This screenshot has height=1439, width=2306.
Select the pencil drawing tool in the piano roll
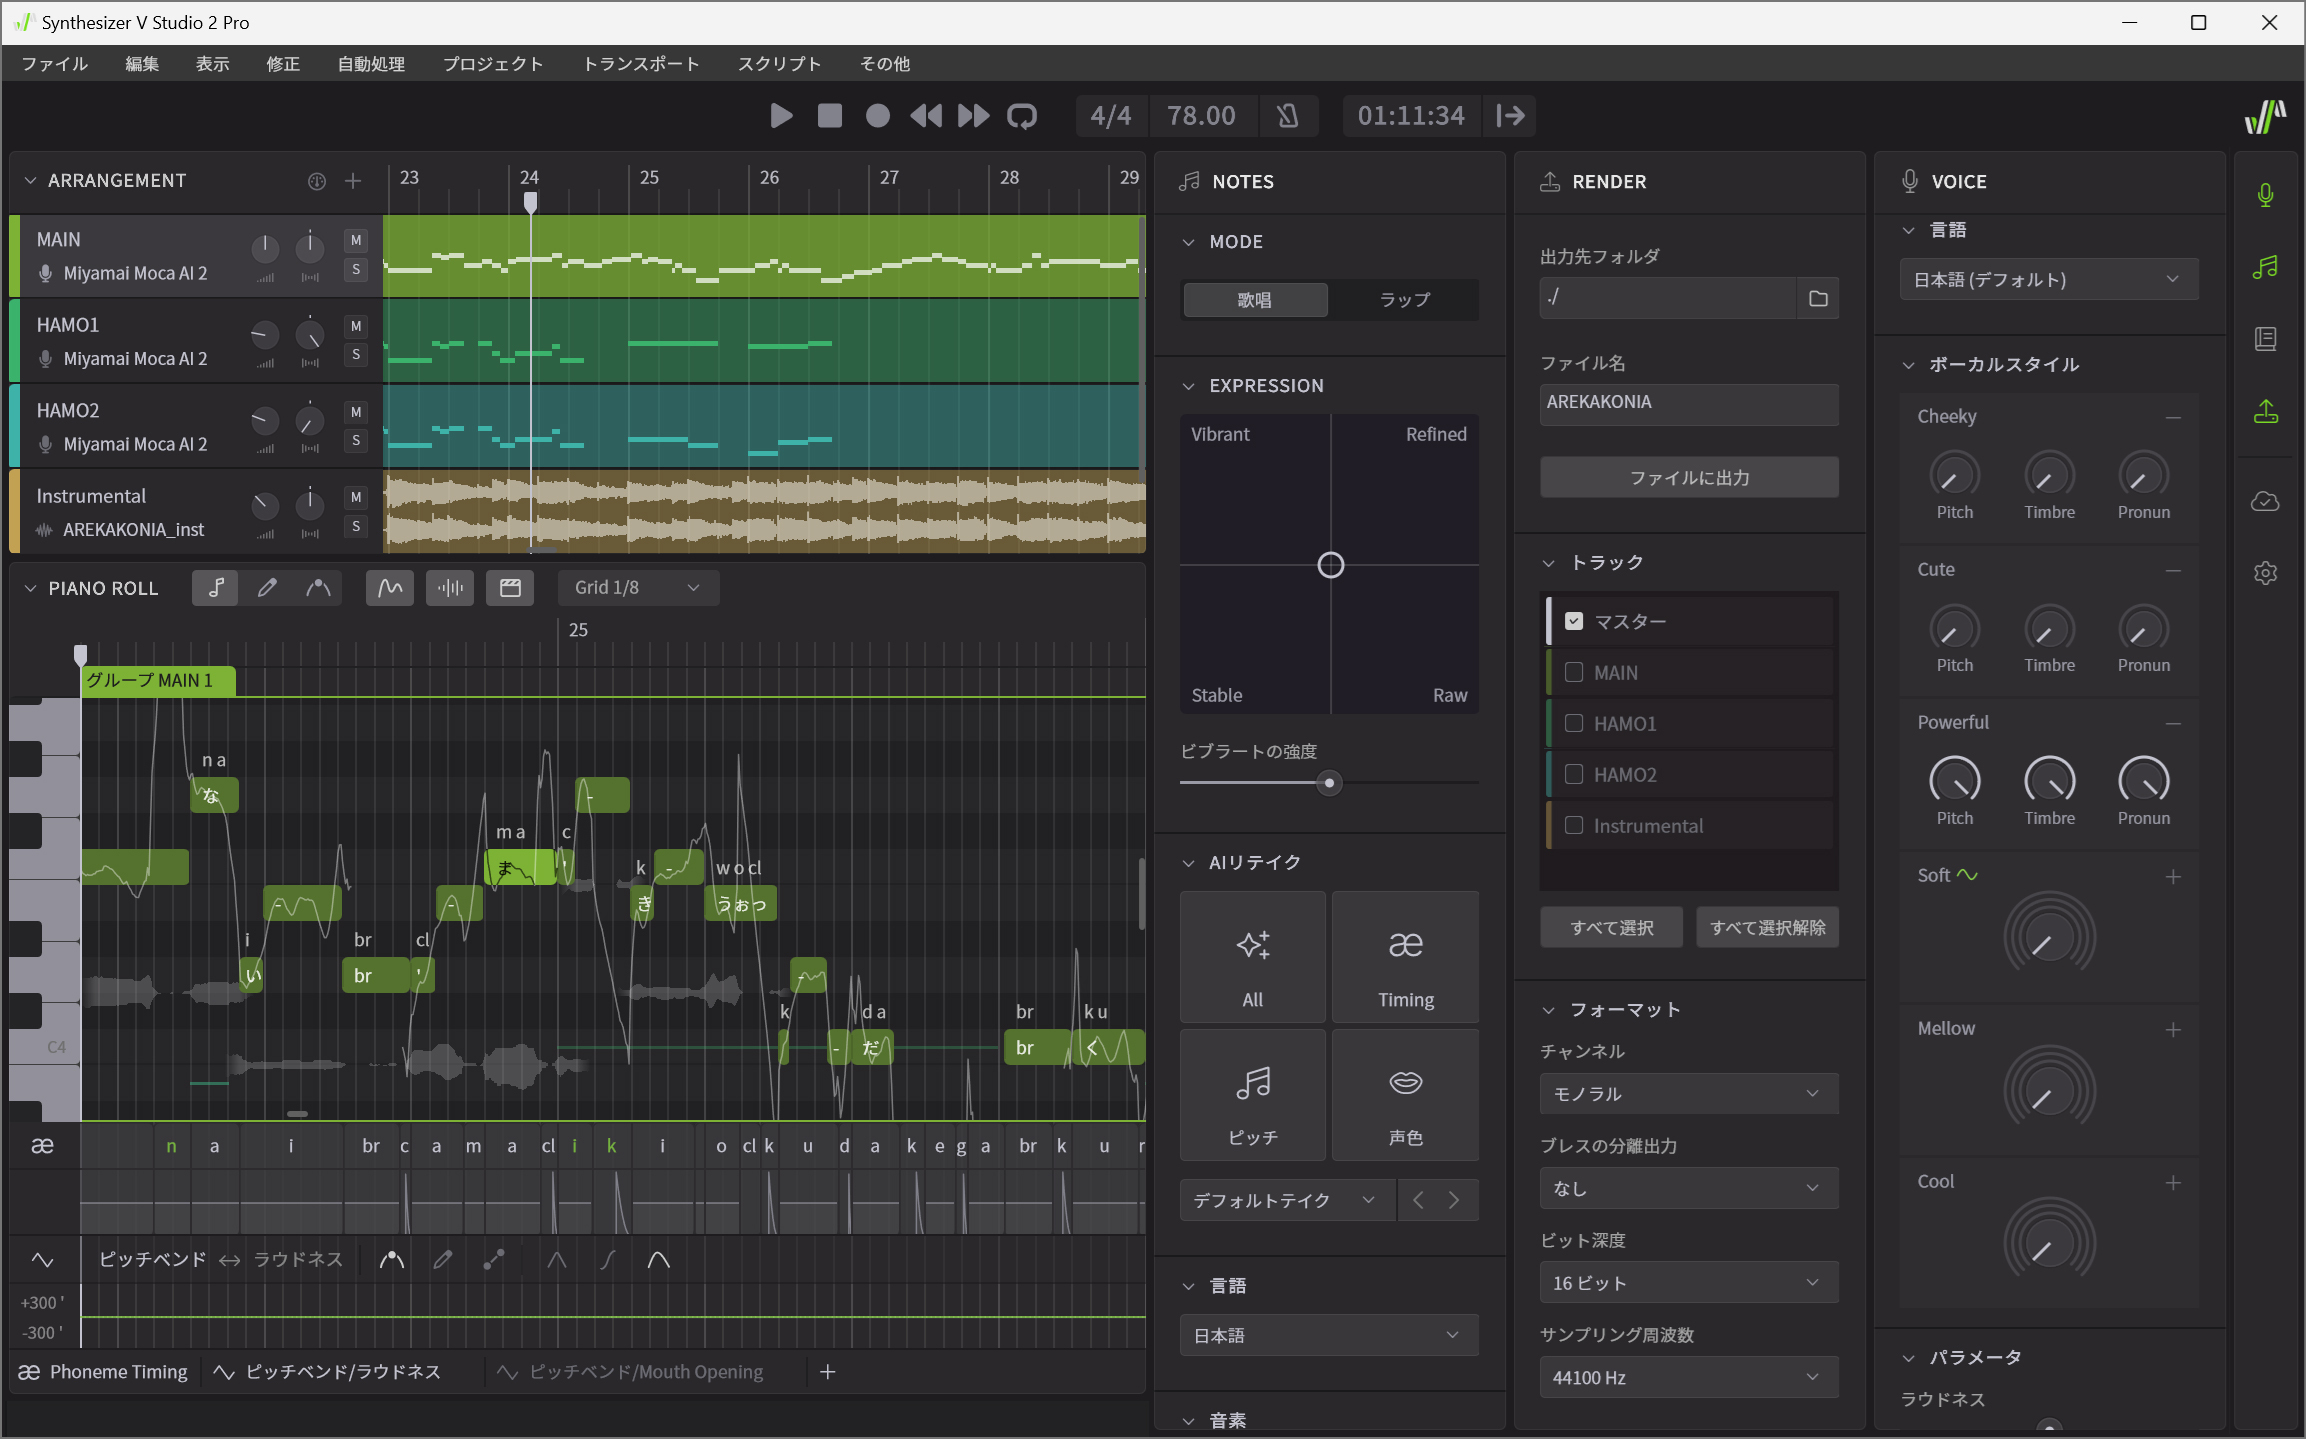[266, 587]
